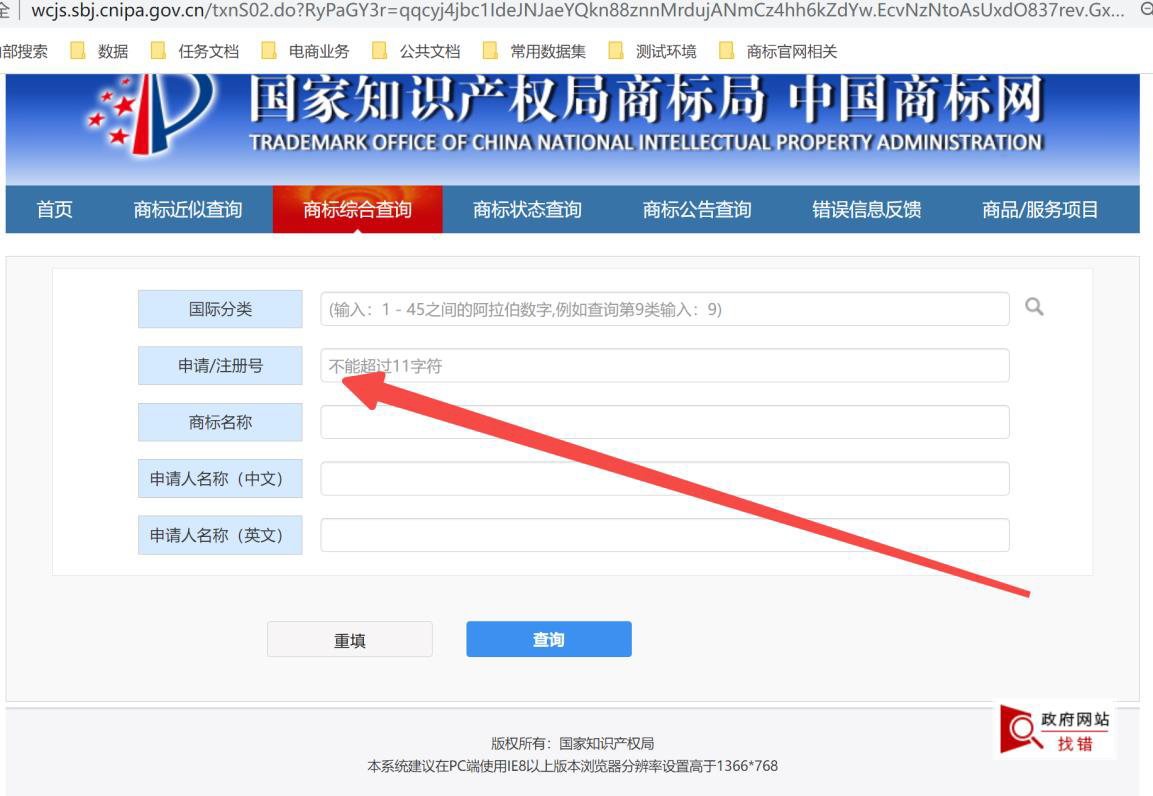1153x796 pixels.
Task: Click the 国际分类 label
Action: 220,309
